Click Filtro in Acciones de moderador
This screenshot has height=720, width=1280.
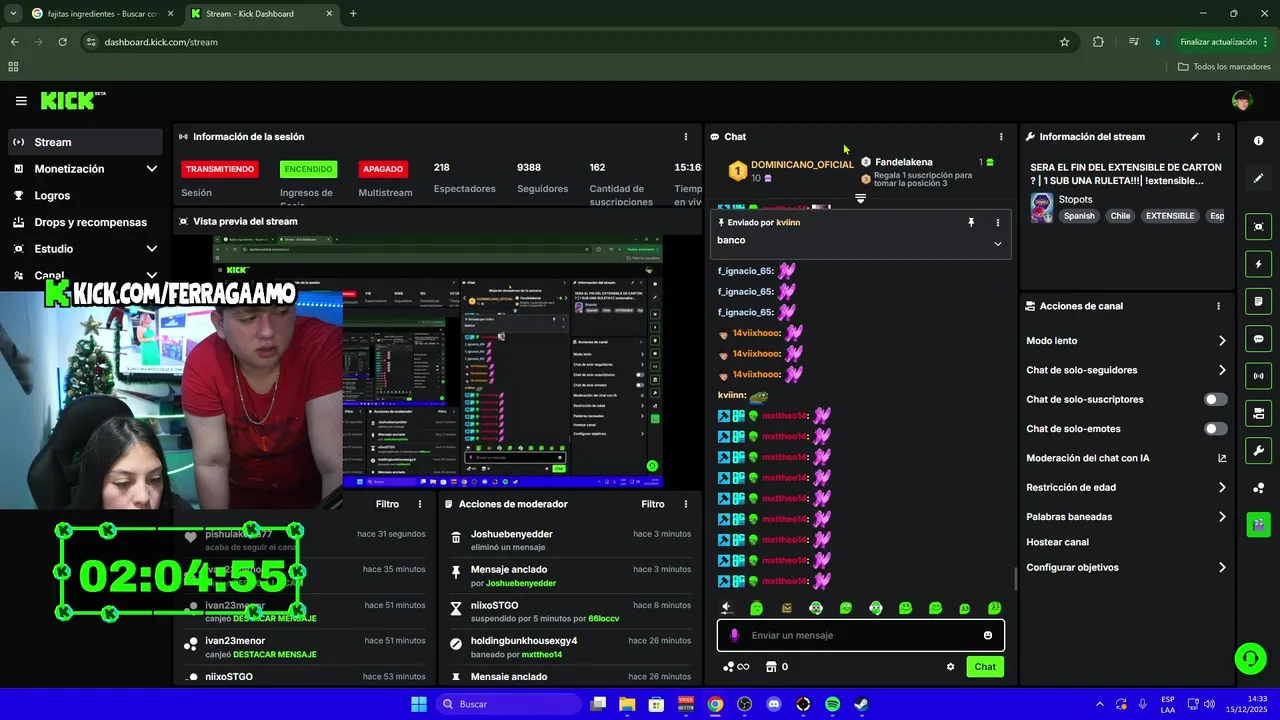coord(653,504)
